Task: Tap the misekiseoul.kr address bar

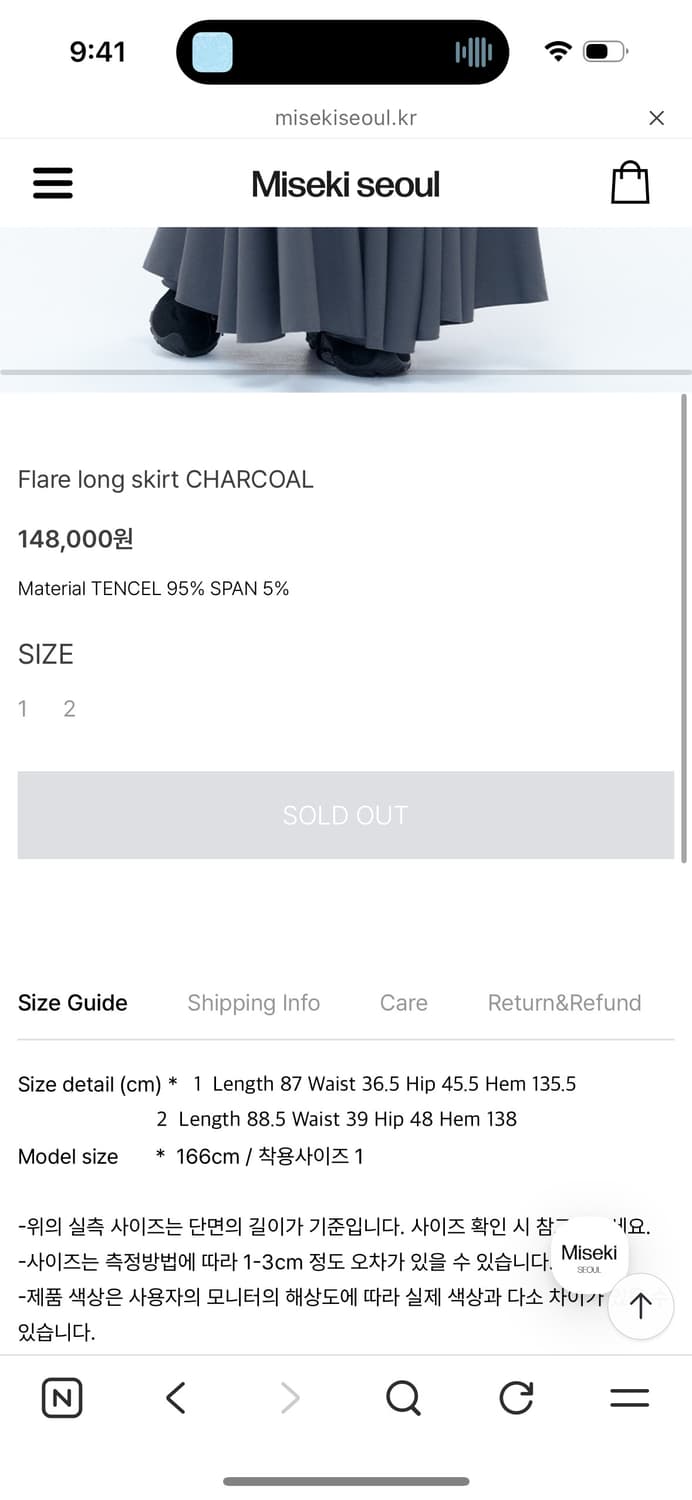Action: (345, 118)
